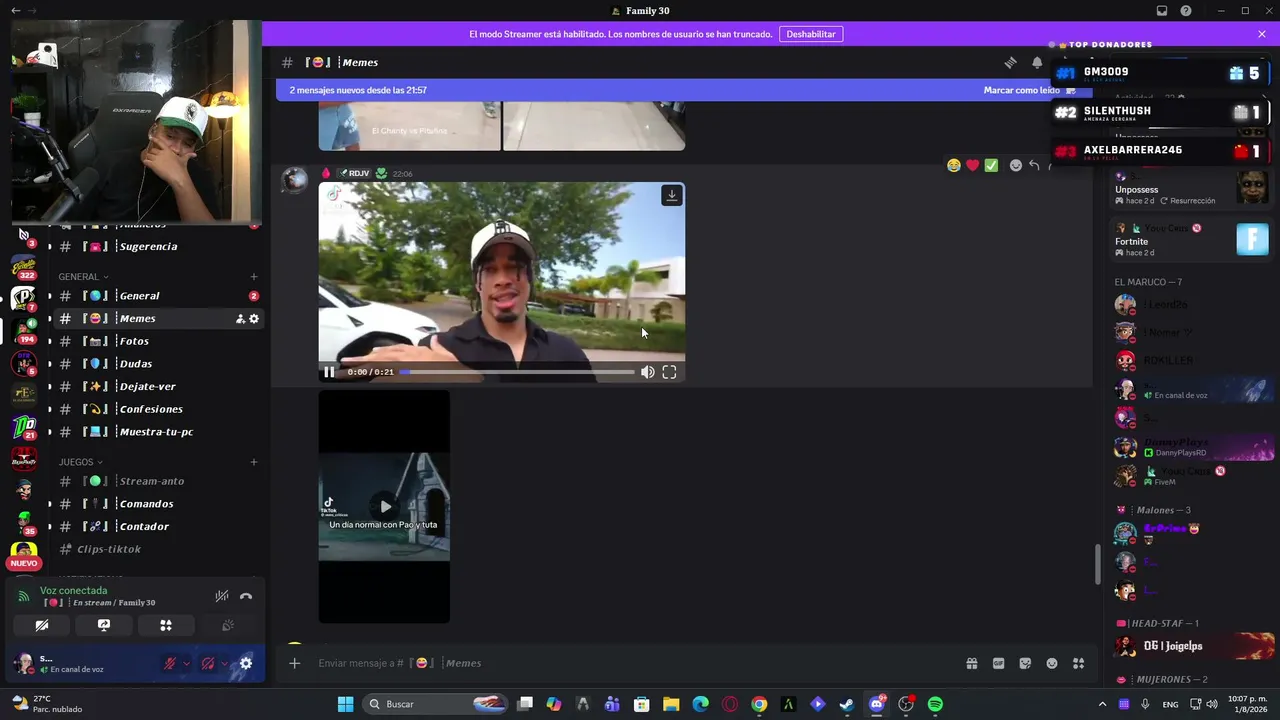Viewport: 1280px width, 720px height.
Task: Open the Fortnite activity card
Action: [x=1190, y=240]
